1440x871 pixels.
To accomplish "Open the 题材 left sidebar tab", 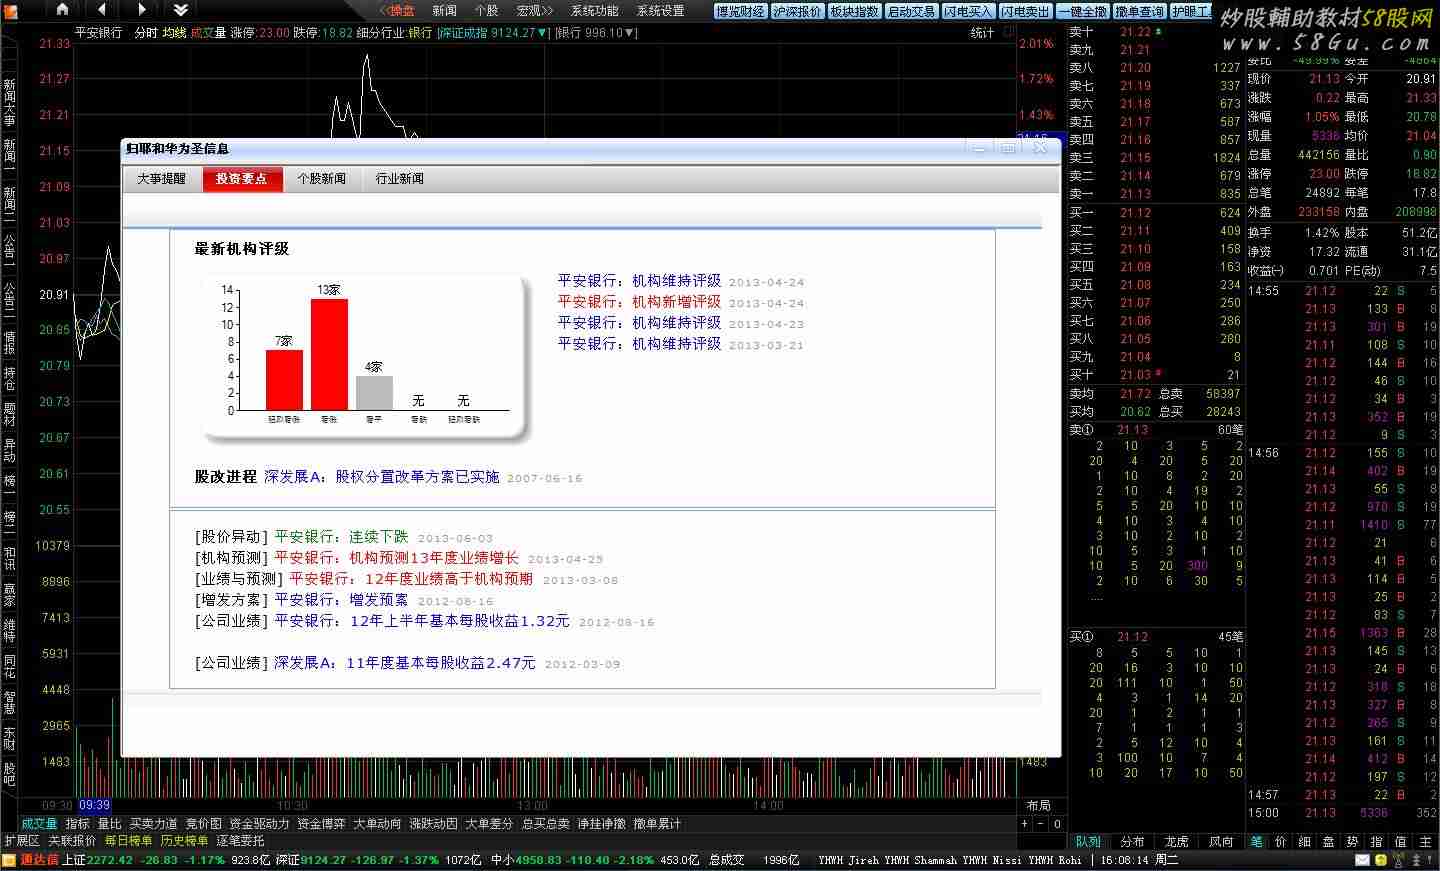I will pos(9,413).
